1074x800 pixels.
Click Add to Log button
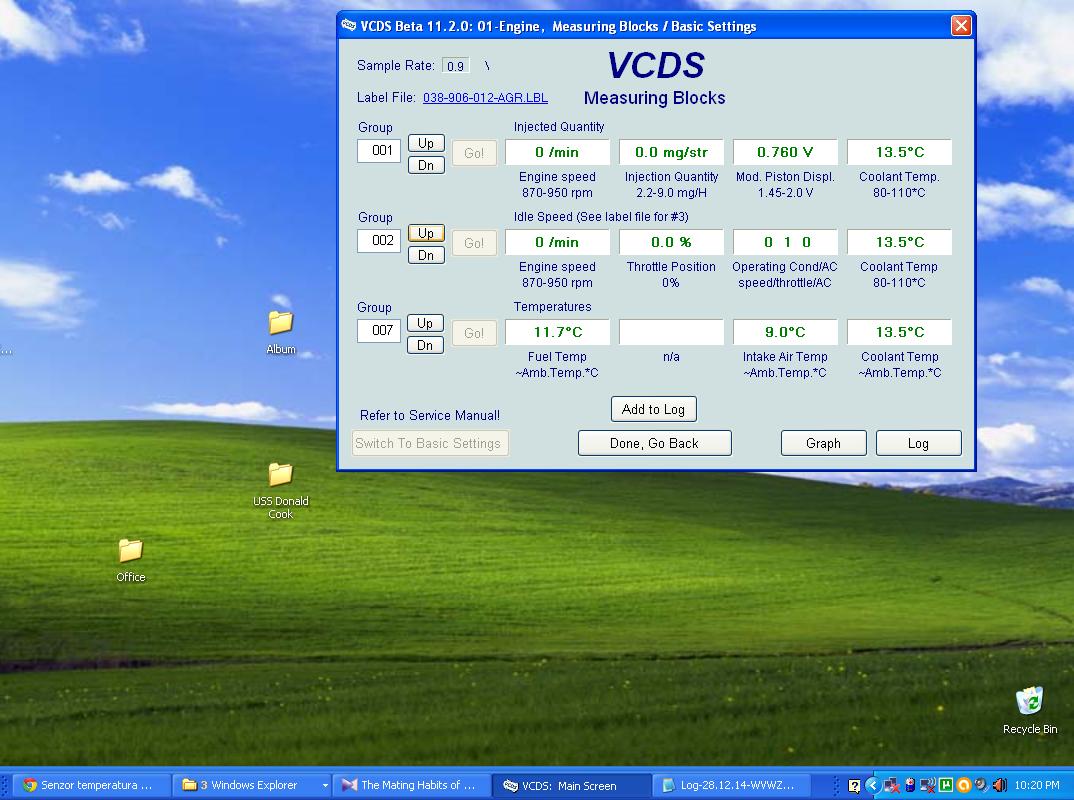653,409
